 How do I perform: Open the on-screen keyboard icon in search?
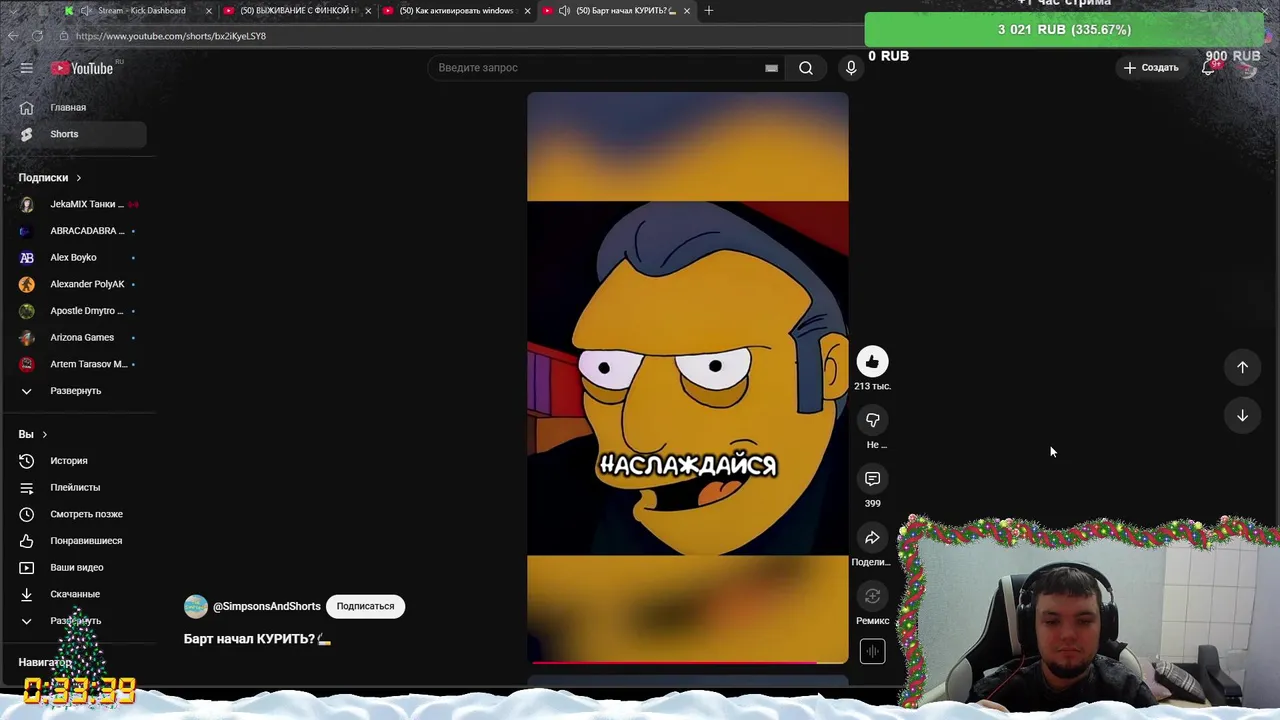click(x=771, y=68)
